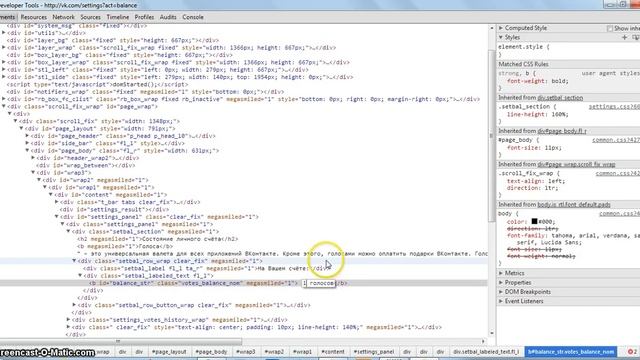Switch to the Network tab

click(x=63, y=17)
